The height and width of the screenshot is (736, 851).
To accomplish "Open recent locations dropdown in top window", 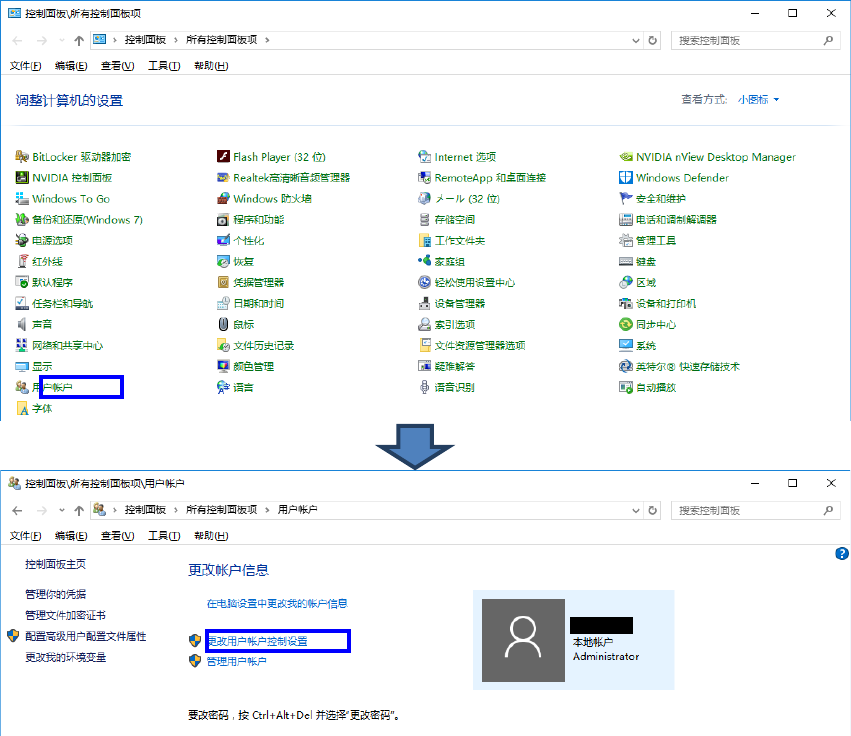I will [x=62, y=40].
